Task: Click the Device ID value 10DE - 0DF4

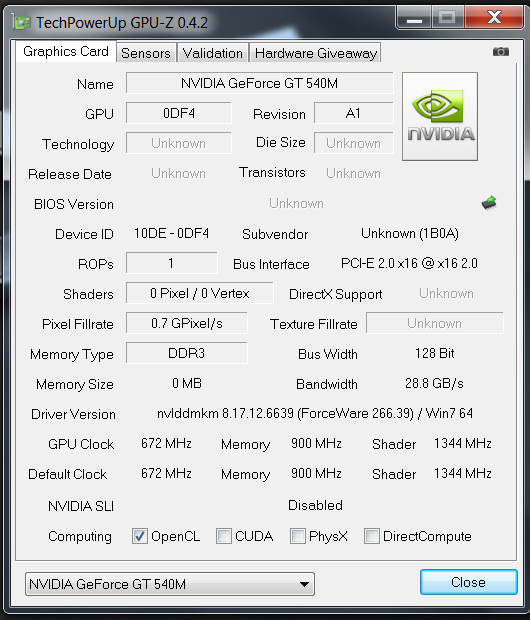Action: click(171, 233)
